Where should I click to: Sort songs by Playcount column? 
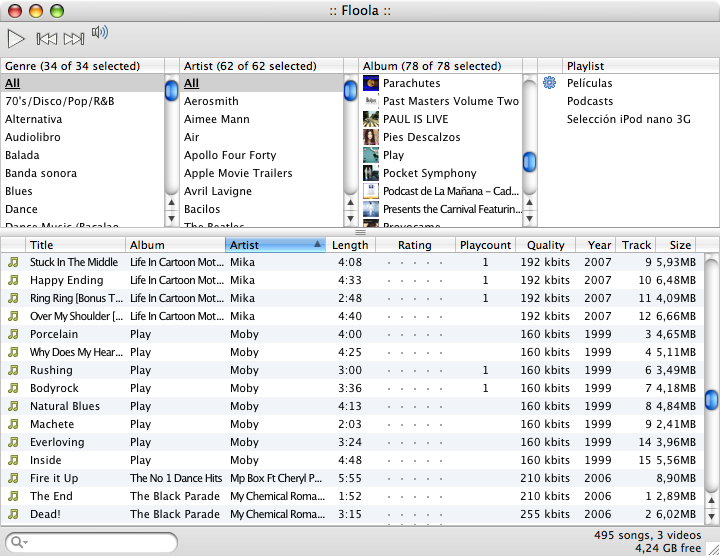(x=485, y=245)
